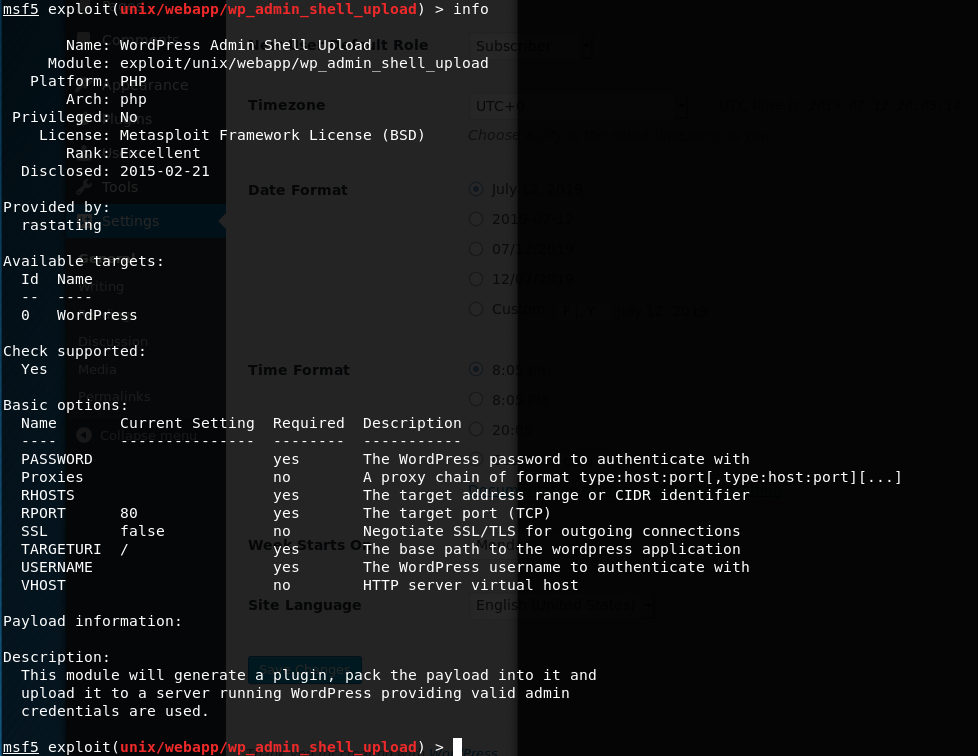Click target row '0 WordPress'
The image size is (978, 756).
79,316
